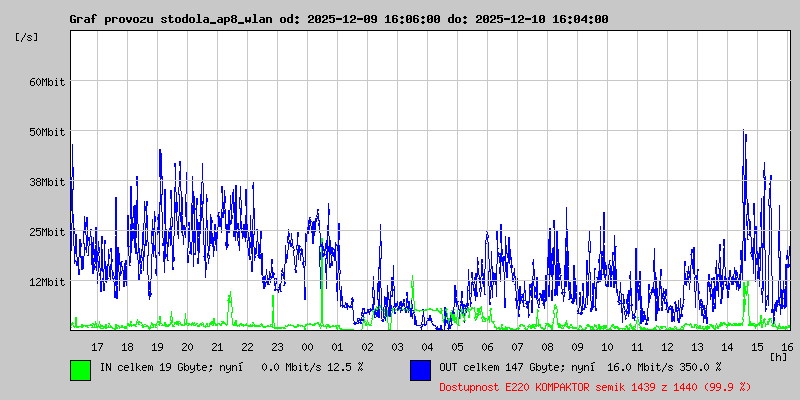The height and width of the screenshot is (400, 800).
Task: Click the '06' hour tick label
Action: (488, 347)
